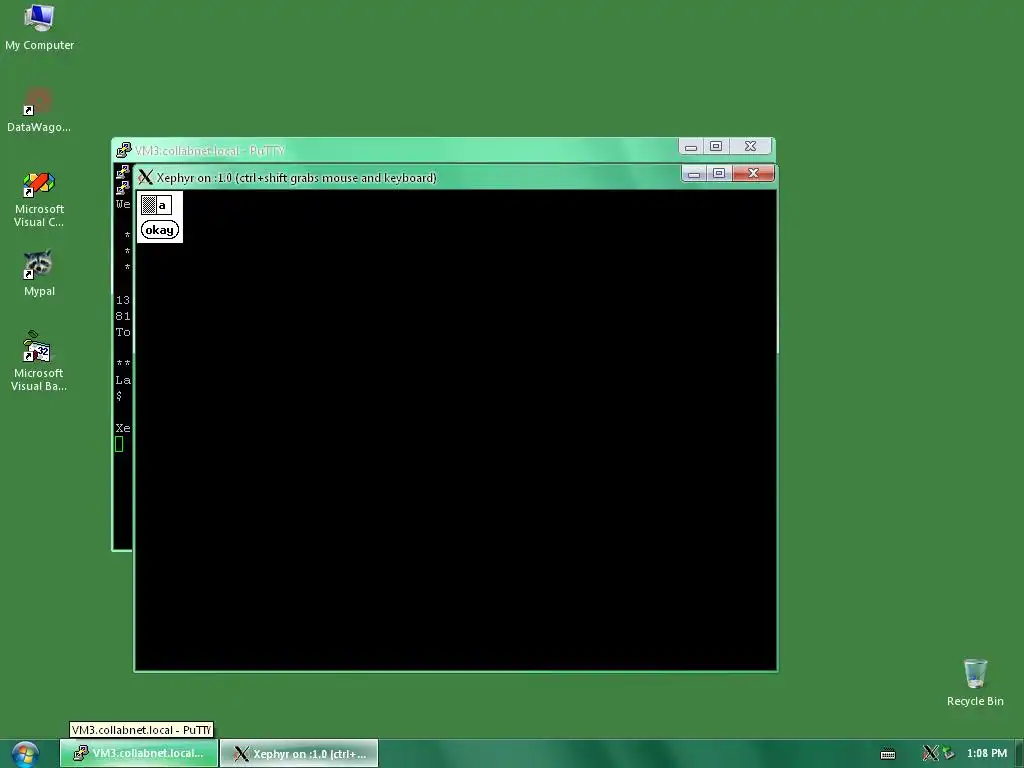Click the network tray icon beside X icon

tap(948, 753)
